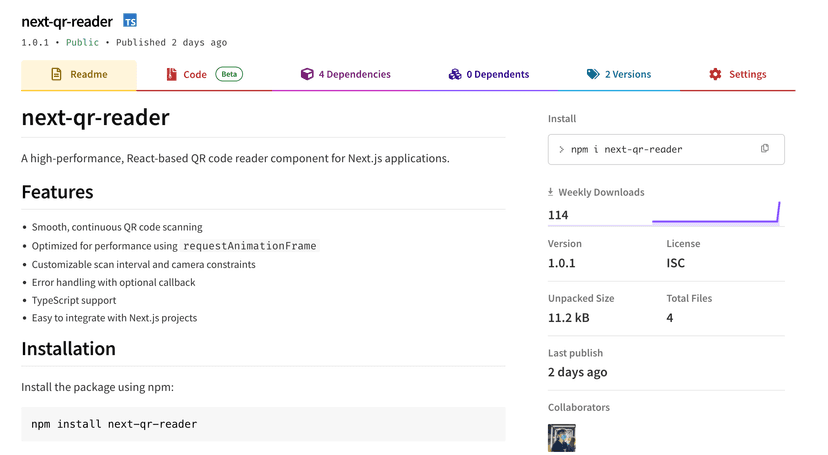Click the Versions tags icon
828x455 pixels.
593,75
